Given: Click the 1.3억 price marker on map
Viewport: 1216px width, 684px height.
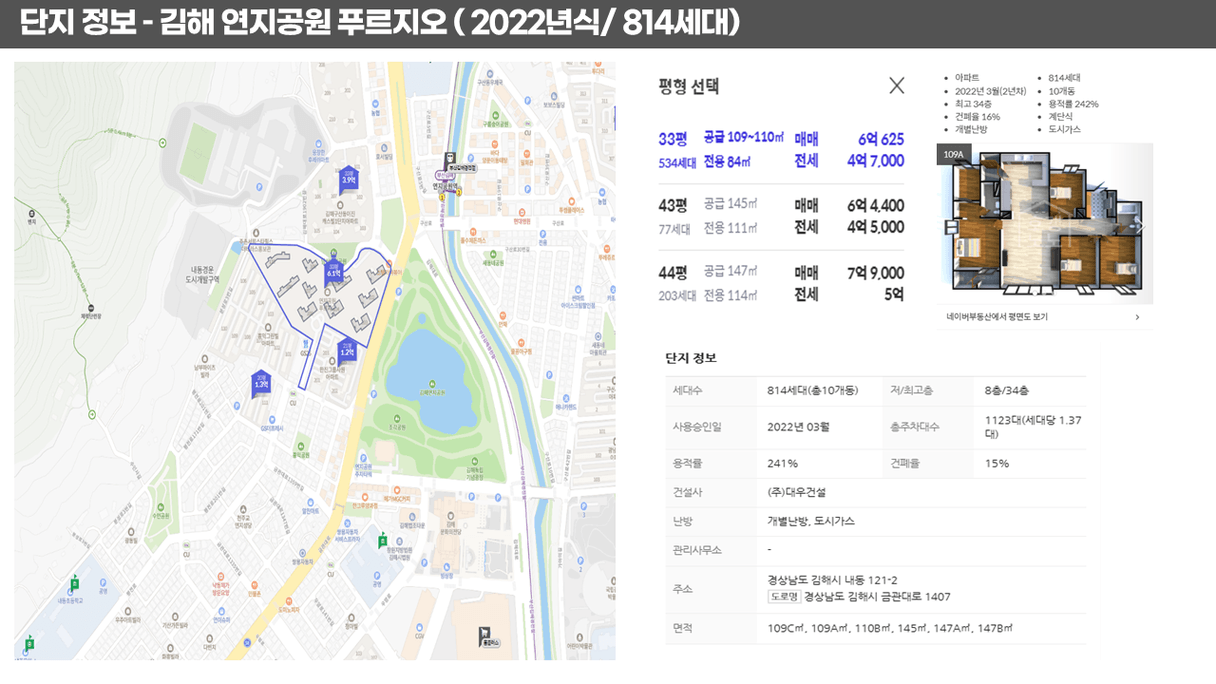Looking at the screenshot, I should click(261, 382).
